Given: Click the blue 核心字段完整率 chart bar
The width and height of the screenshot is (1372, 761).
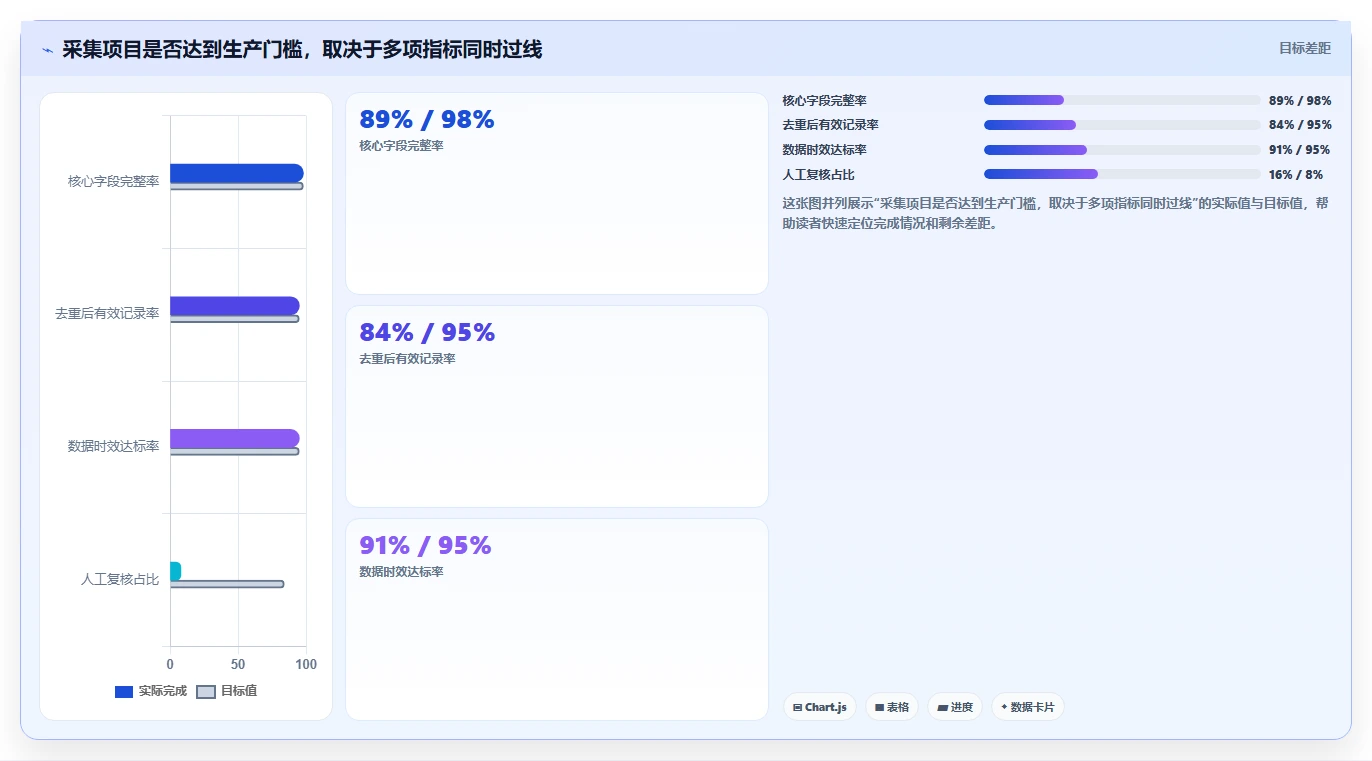Looking at the screenshot, I should (237, 173).
